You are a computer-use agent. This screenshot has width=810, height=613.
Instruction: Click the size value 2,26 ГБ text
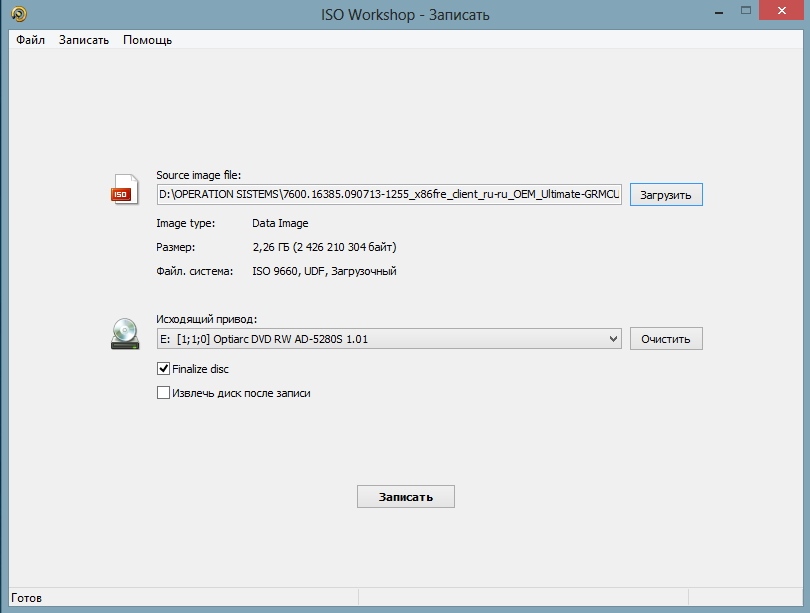[x=324, y=247]
